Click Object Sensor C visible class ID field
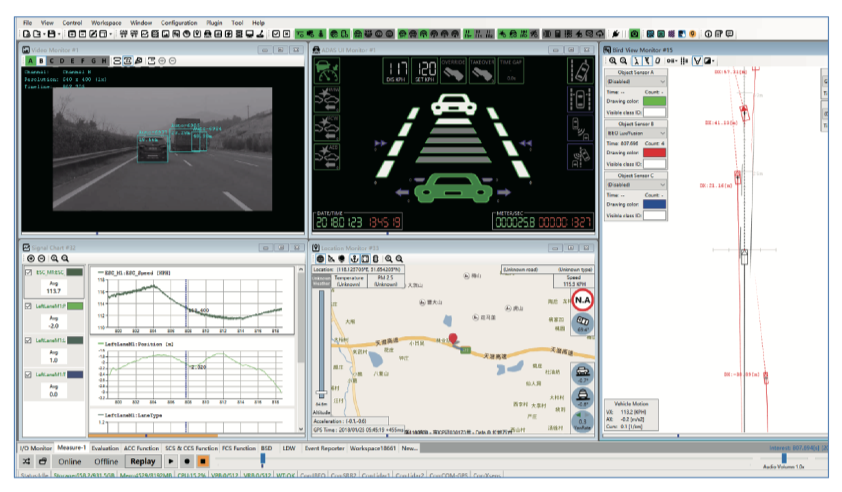Image resolution: width=842 pixels, height=492 pixels. pyautogui.click(x=654, y=215)
